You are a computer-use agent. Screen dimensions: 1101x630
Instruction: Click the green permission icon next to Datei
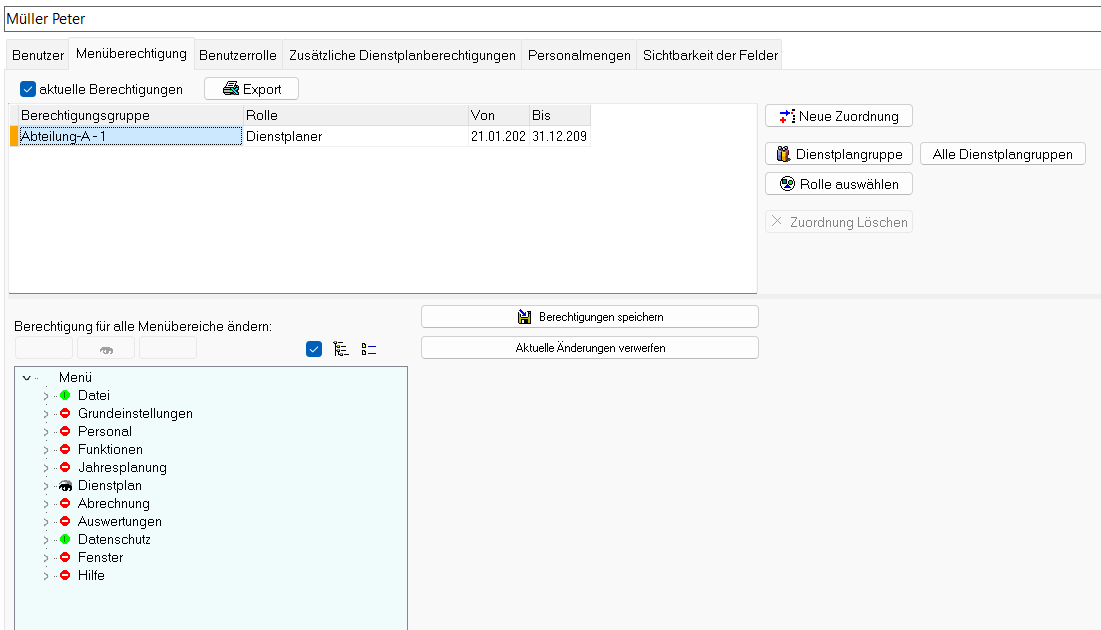point(65,396)
